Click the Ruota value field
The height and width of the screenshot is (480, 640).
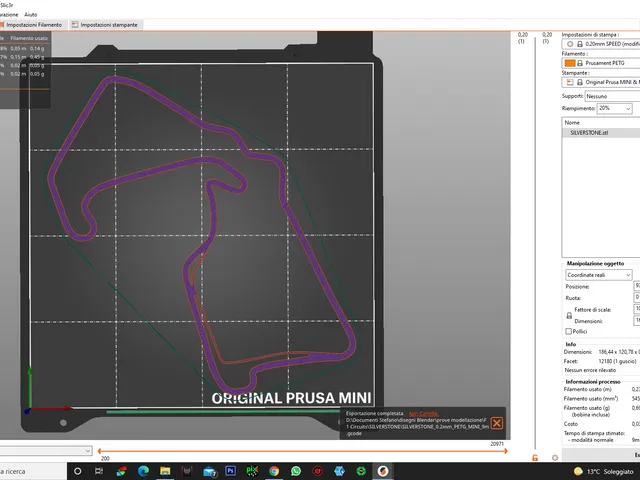click(637, 298)
